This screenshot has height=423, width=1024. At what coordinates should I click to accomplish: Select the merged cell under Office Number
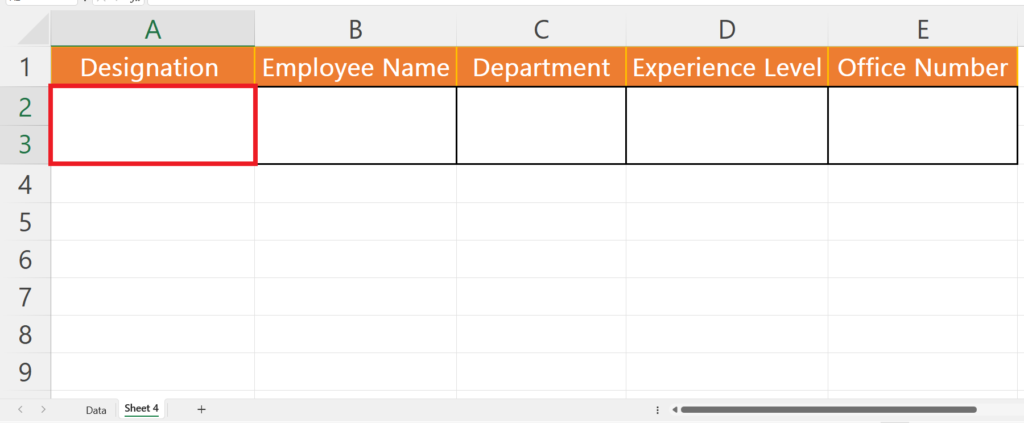pyautogui.click(x=922, y=125)
